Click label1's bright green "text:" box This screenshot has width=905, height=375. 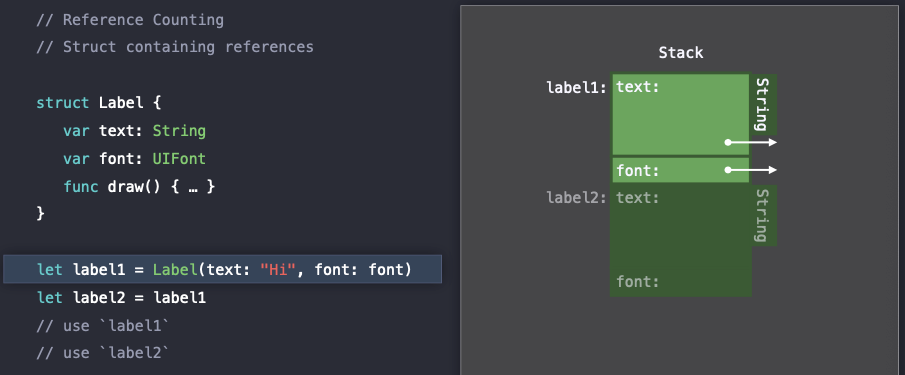pyautogui.click(x=680, y=114)
